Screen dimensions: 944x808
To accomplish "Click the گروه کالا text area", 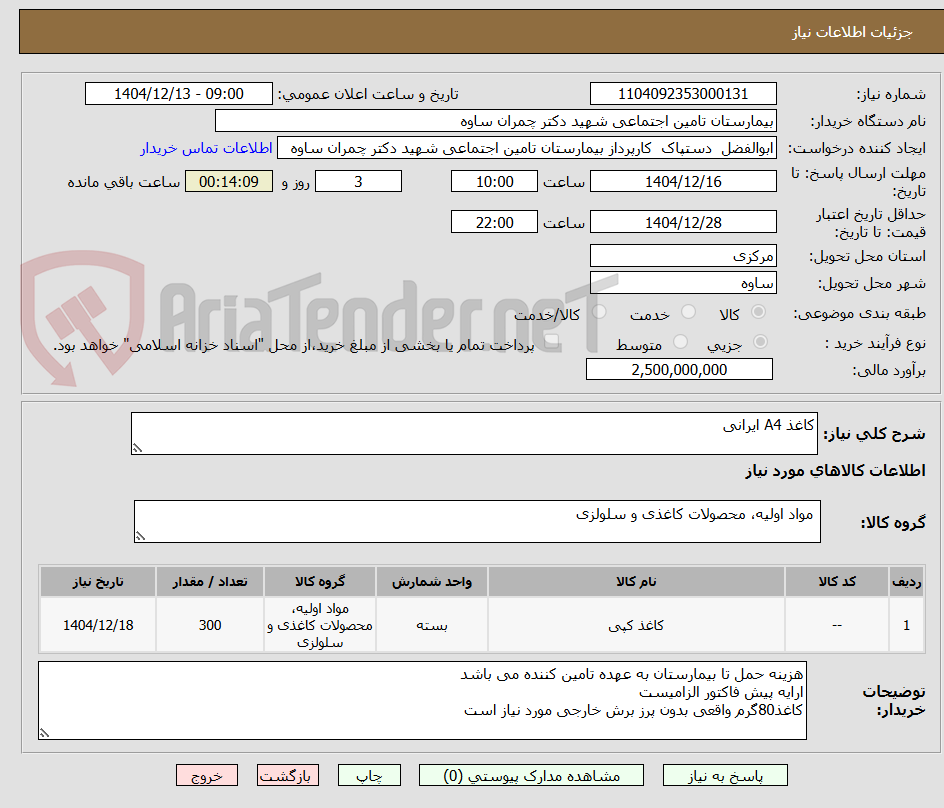I will click(477, 521).
